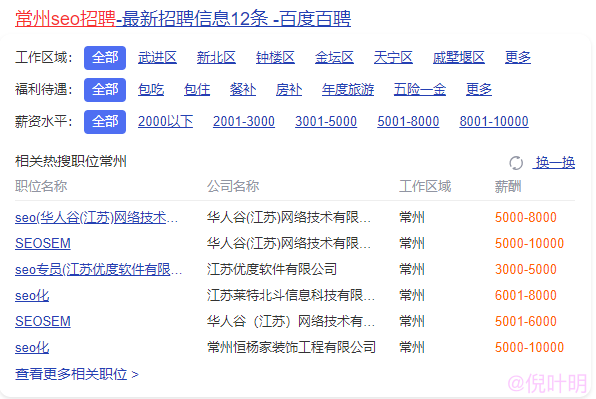Filter benefits by 包住
Screen dimensions: 596x399
pyautogui.click(x=197, y=90)
